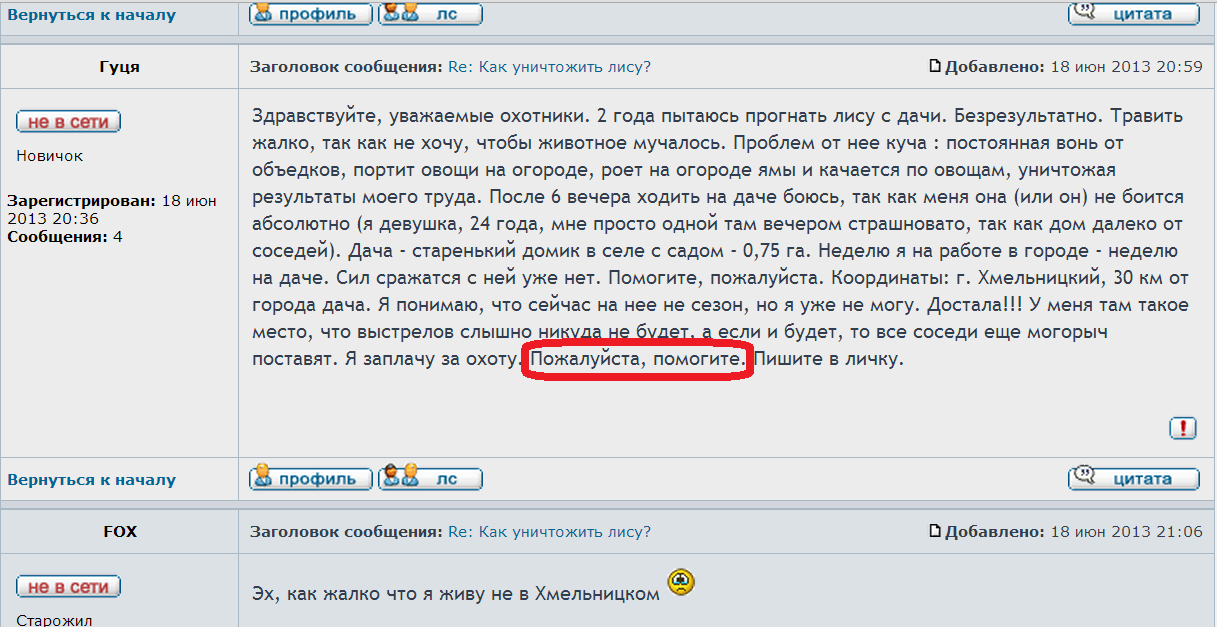Image resolution: width=1217 pixels, height=627 pixels.
Task: Click 'Вернуться к началу' below Гуця's post
Action: tap(91, 480)
